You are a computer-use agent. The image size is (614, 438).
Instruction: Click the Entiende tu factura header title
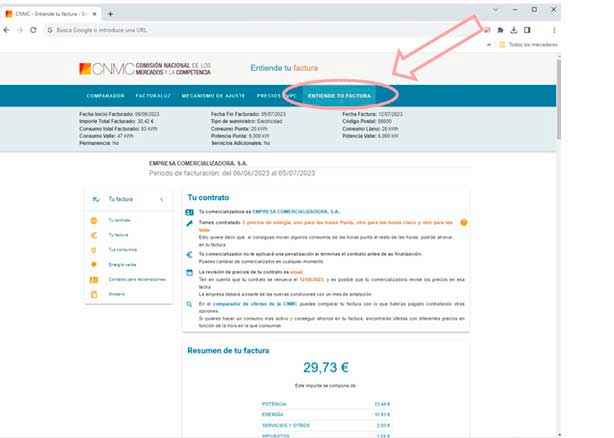284,68
